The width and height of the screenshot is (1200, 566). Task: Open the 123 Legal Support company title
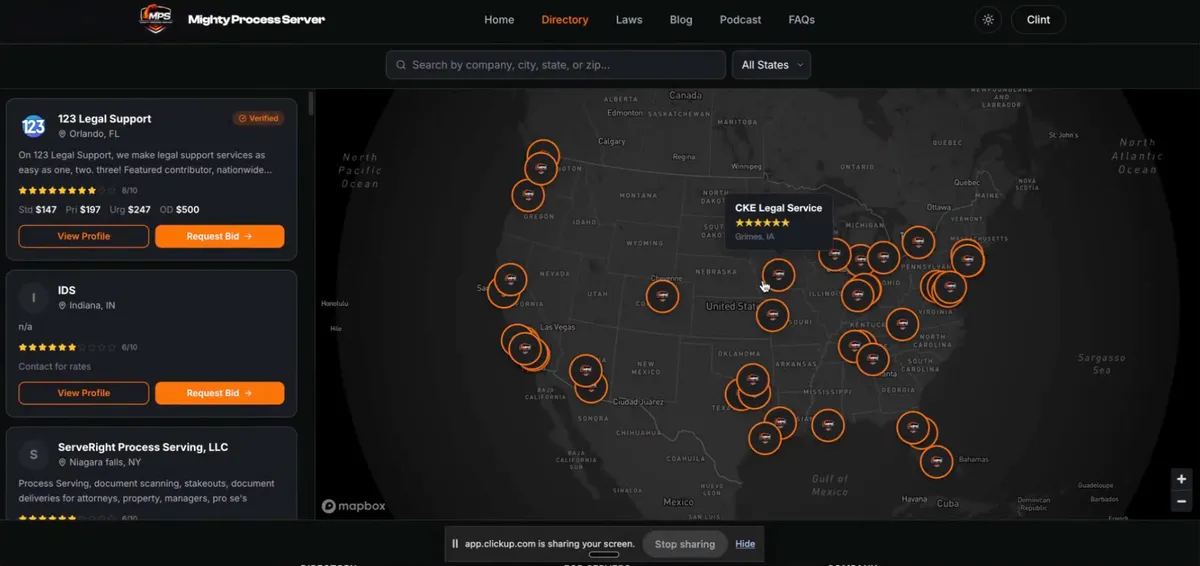tap(104, 118)
